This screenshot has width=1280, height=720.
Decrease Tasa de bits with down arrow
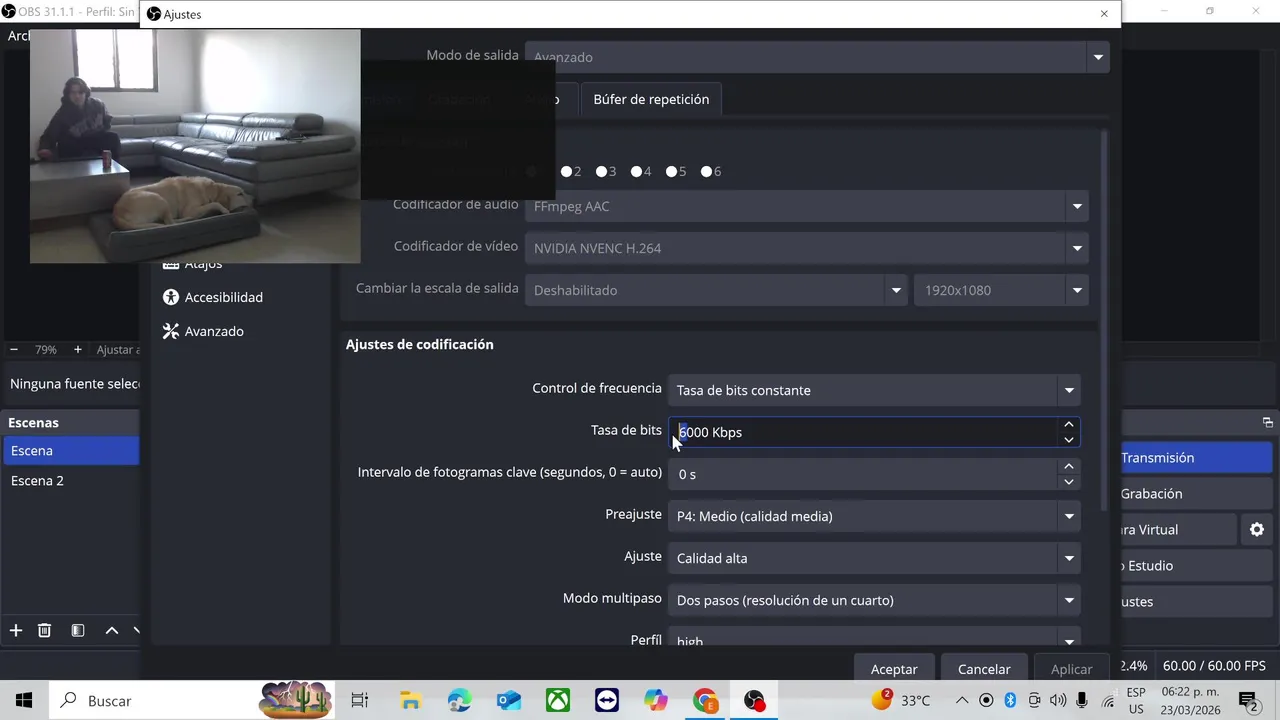(x=1069, y=439)
